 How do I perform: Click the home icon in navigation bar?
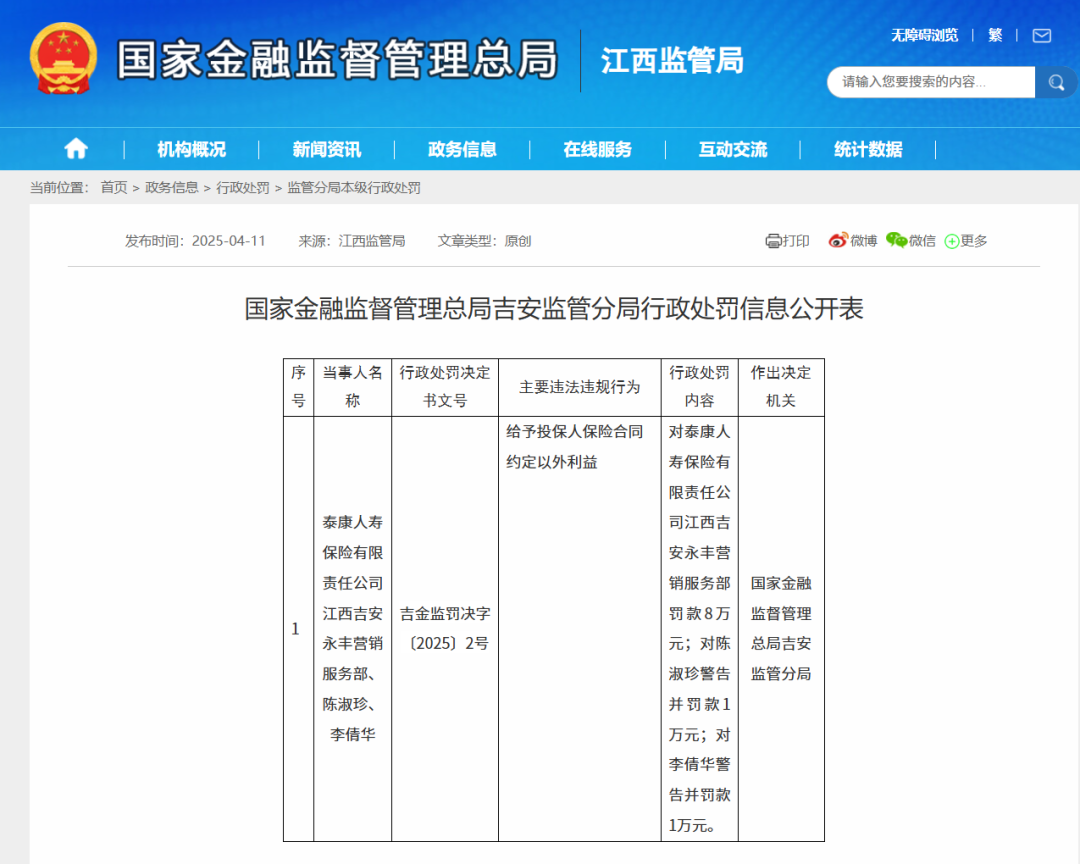coord(76,149)
